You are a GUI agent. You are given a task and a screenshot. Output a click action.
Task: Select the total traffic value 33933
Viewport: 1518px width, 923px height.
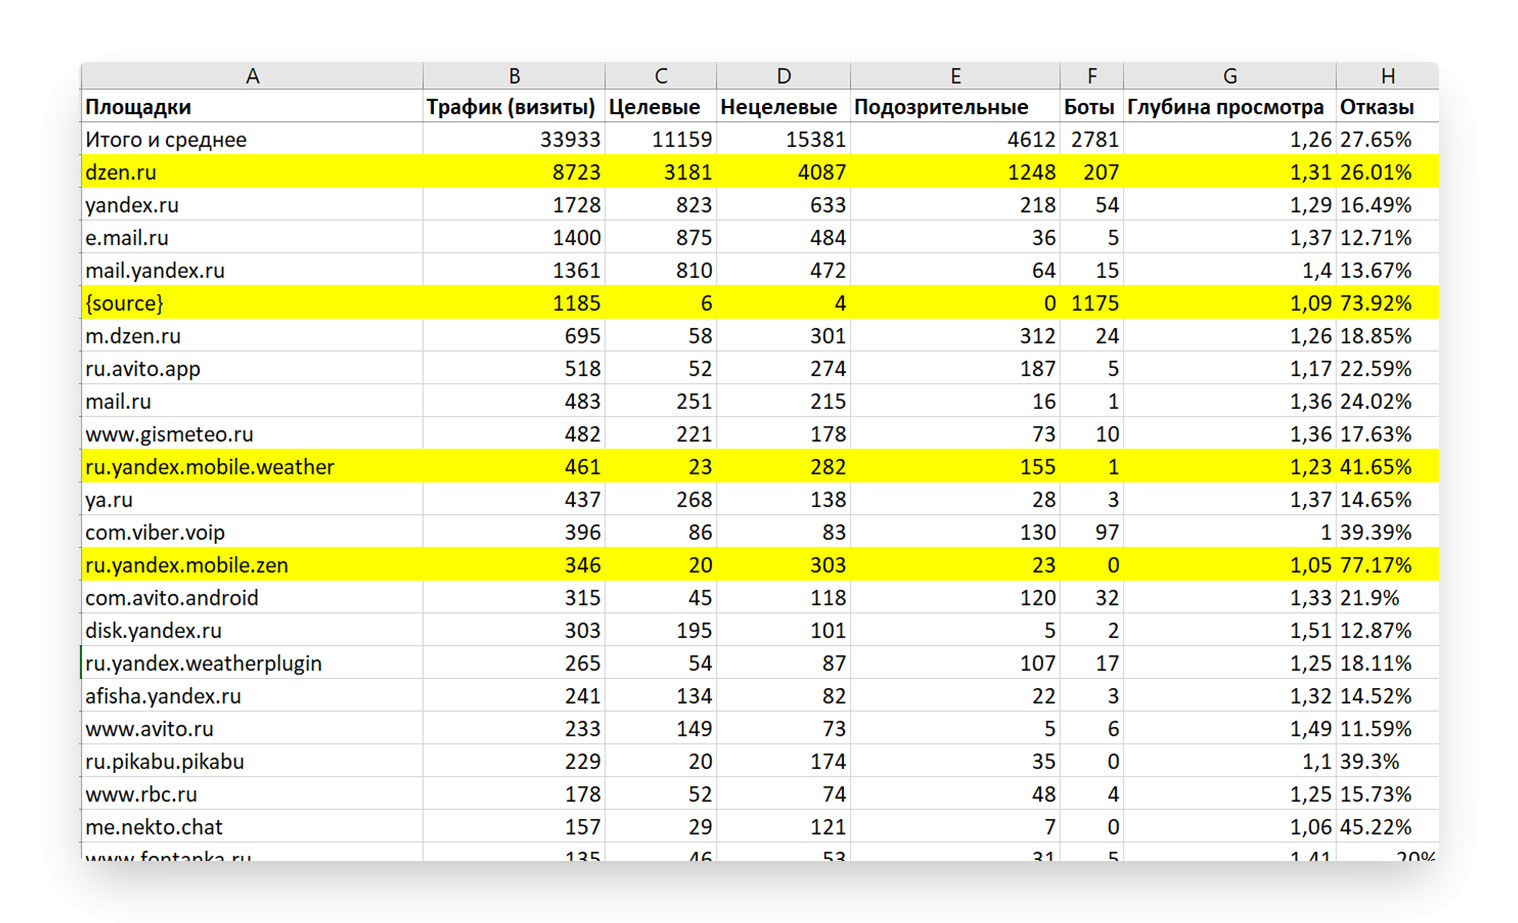[x=514, y=139]
